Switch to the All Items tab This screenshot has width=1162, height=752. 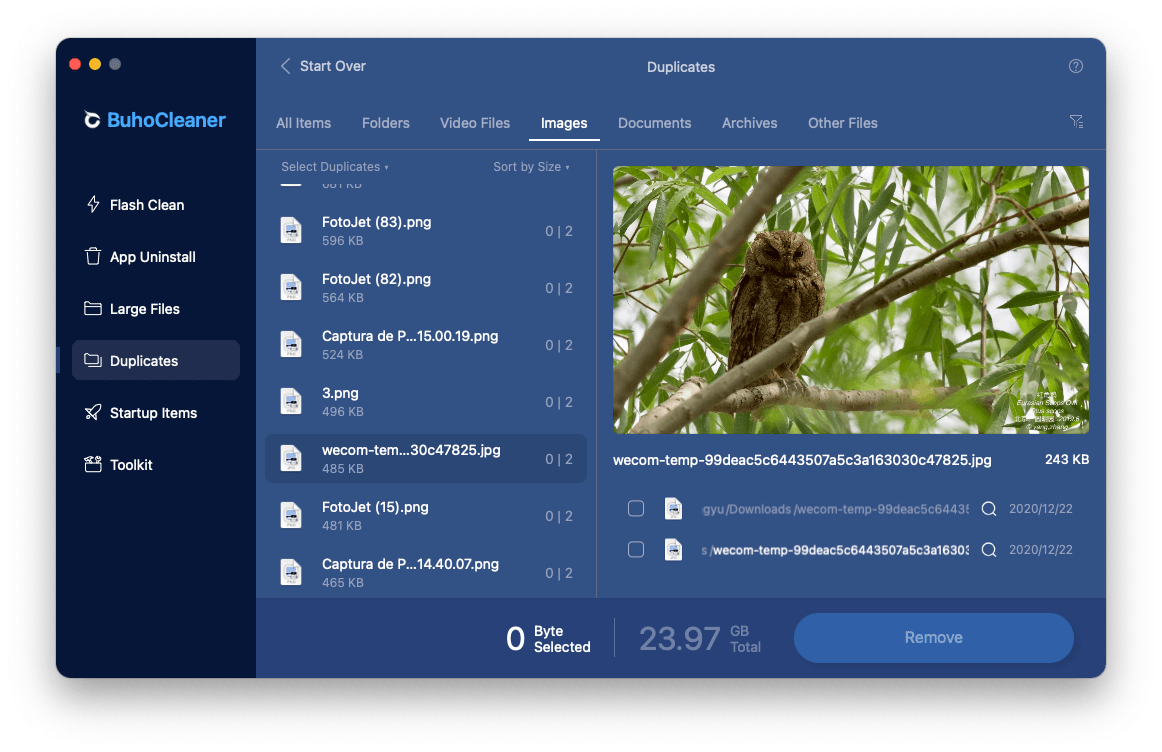pyautogui.click(x=303, y=123)
